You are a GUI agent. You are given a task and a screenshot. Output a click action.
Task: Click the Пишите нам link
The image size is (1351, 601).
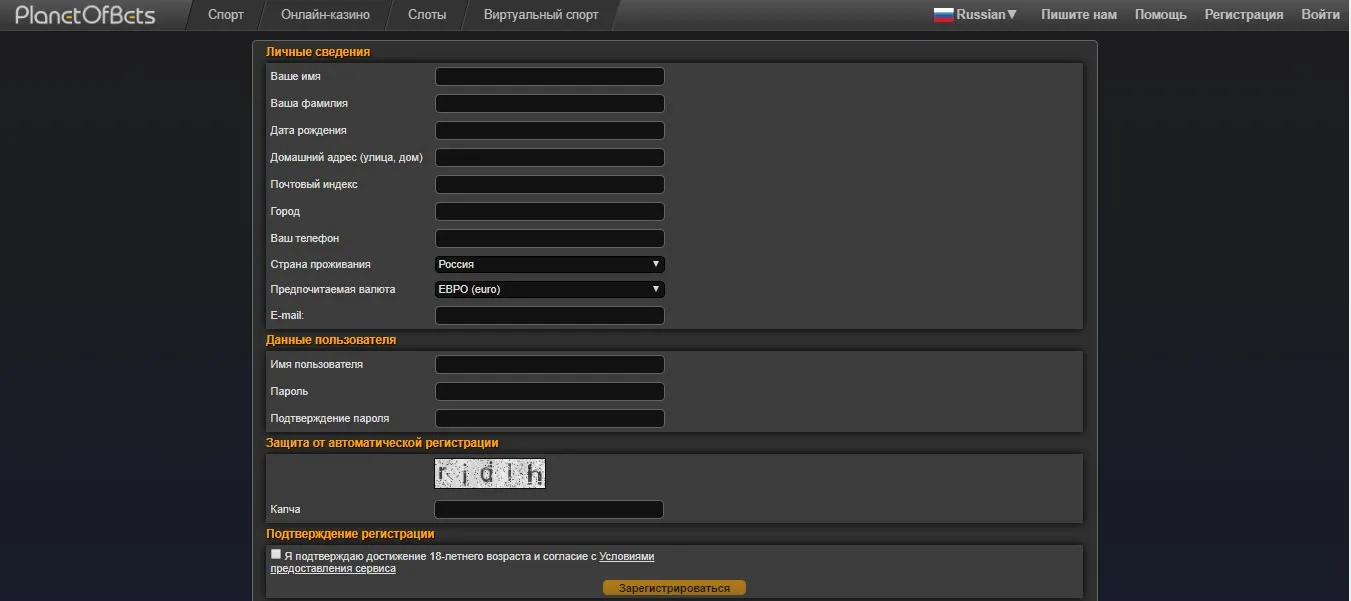click(x=1079, y=15)
